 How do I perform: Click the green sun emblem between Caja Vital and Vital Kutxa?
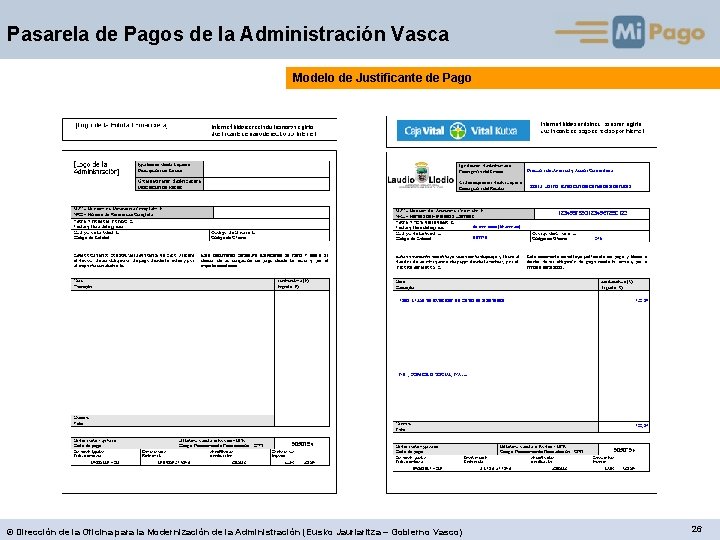[x=457, y=130]
